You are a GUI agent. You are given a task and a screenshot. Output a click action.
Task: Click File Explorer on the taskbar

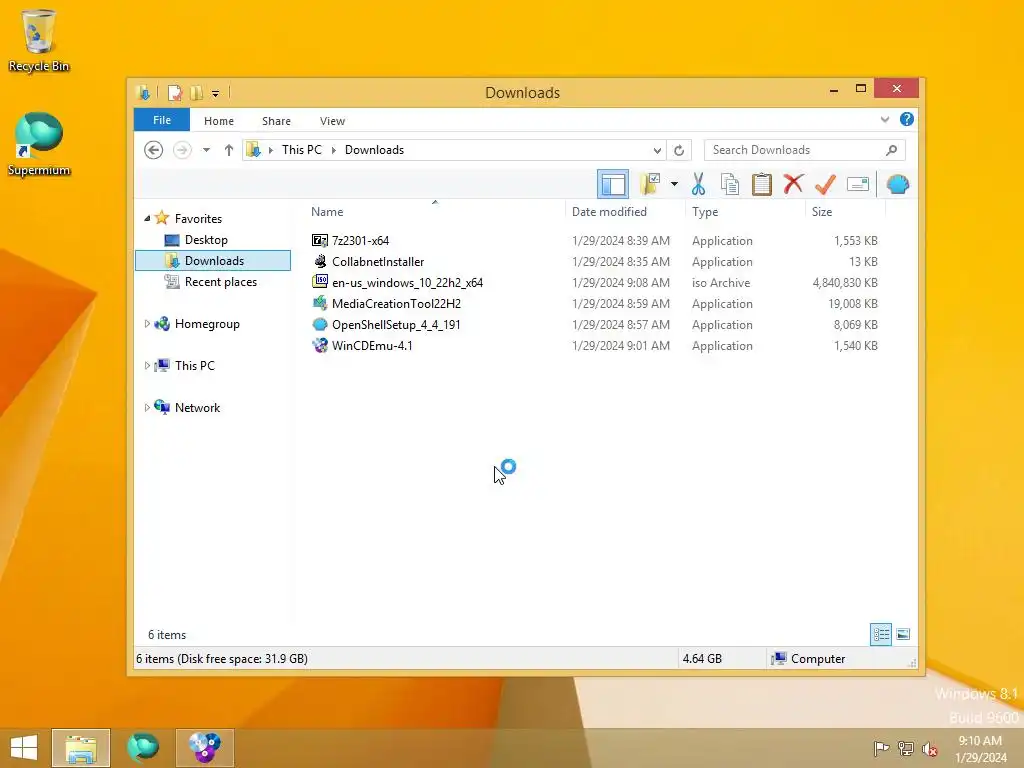(81, 748)
